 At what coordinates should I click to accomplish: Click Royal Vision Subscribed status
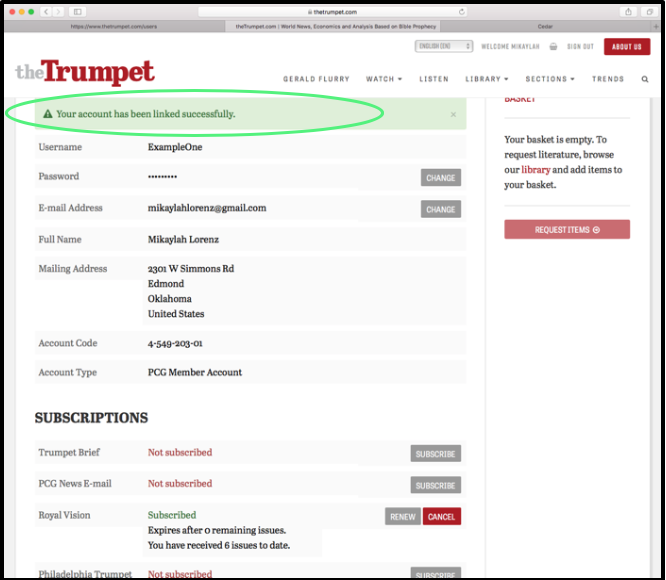tap(172, 515)
